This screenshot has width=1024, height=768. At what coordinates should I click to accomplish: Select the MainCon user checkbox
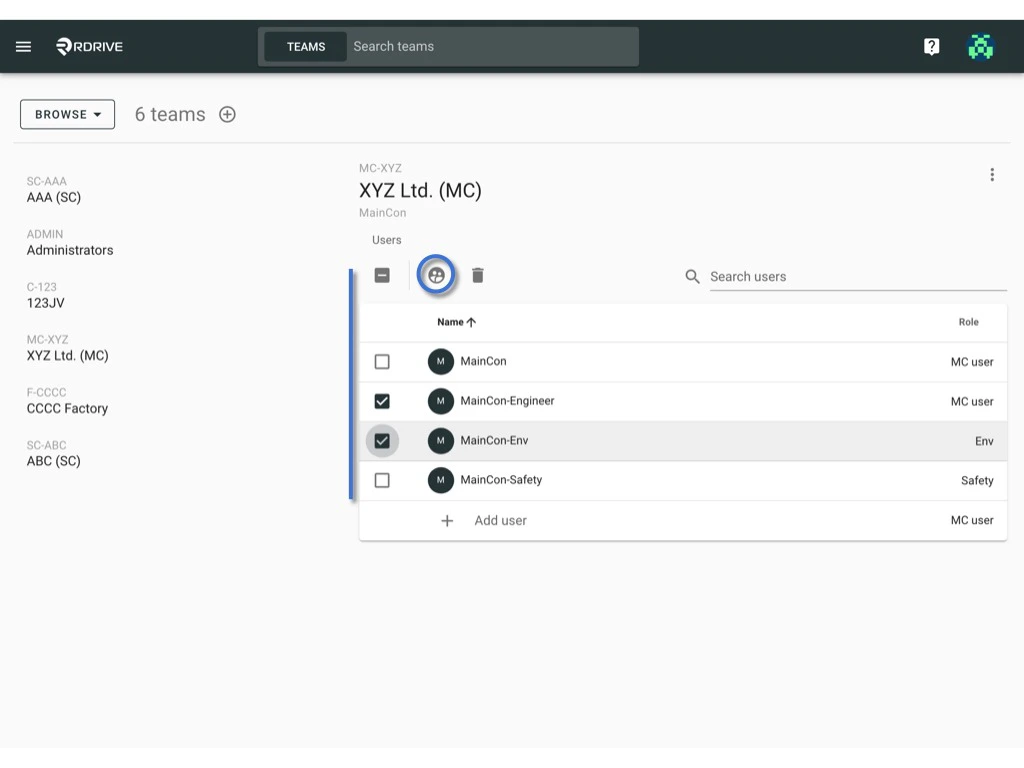point(382,361)
